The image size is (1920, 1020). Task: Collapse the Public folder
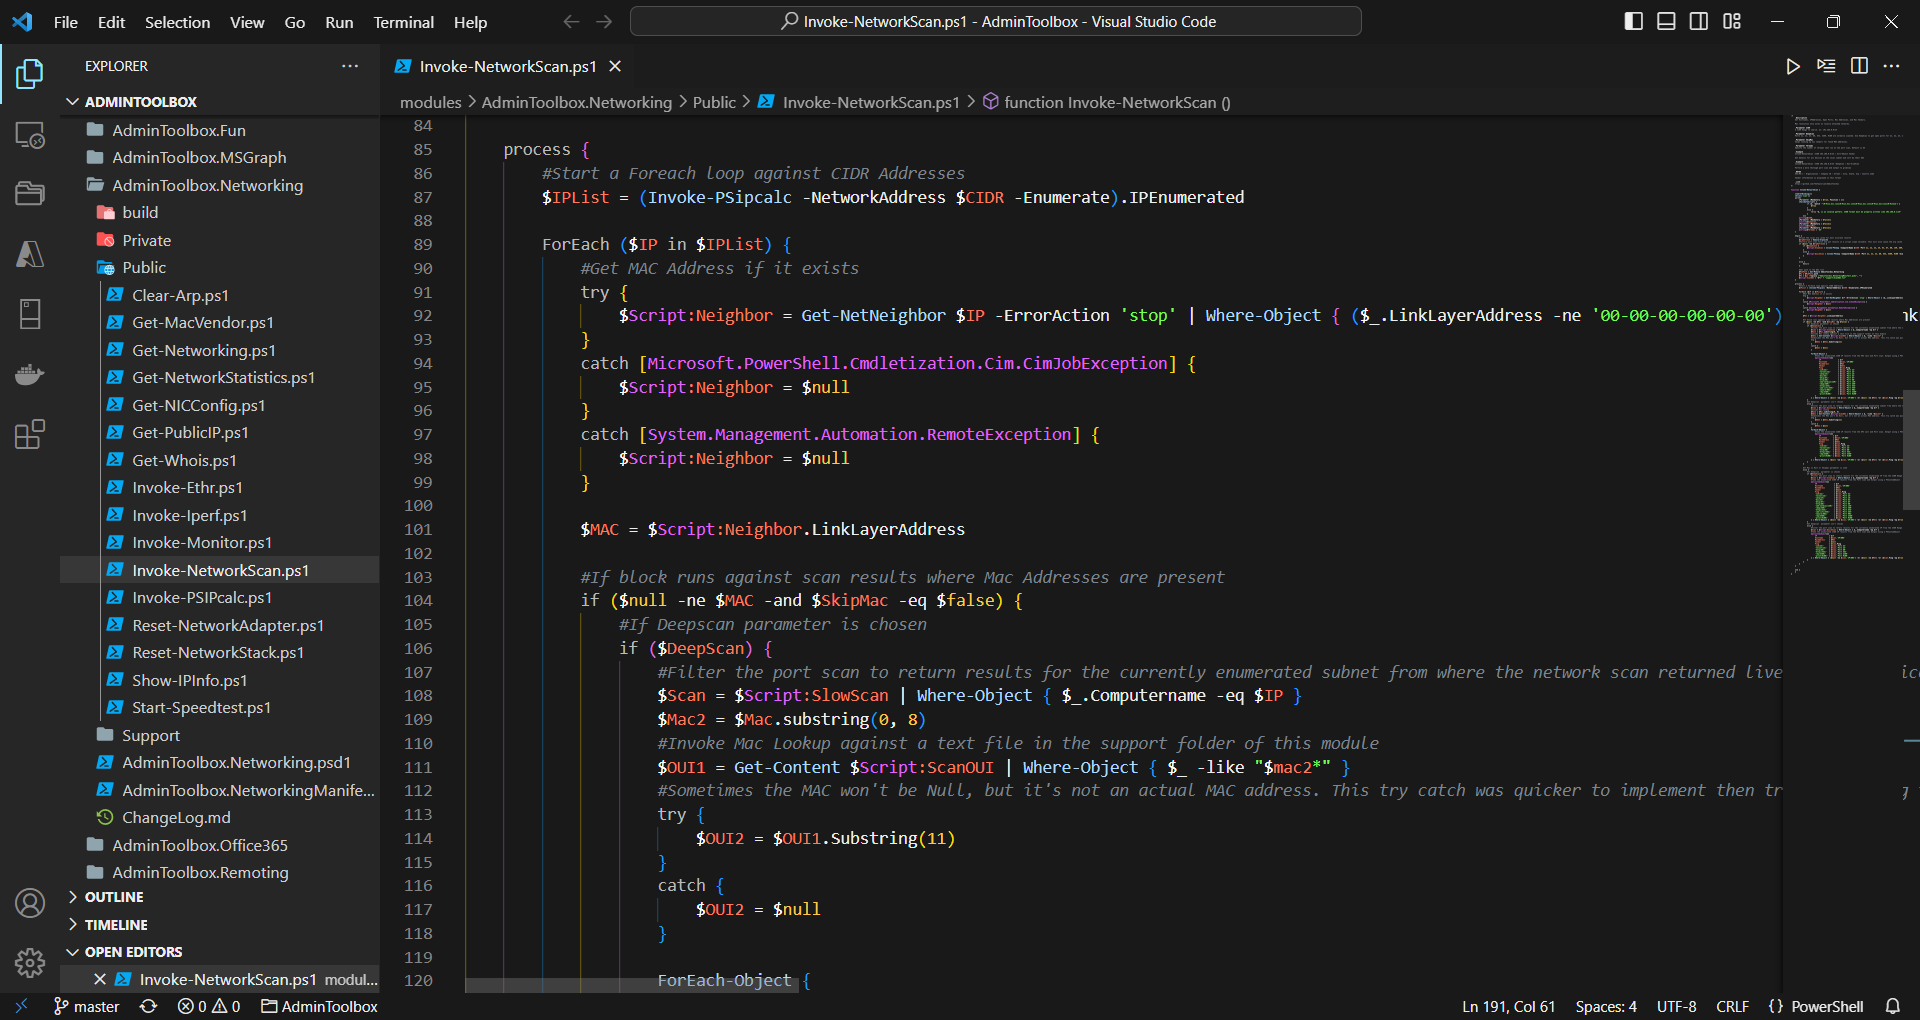coord(220,267)
